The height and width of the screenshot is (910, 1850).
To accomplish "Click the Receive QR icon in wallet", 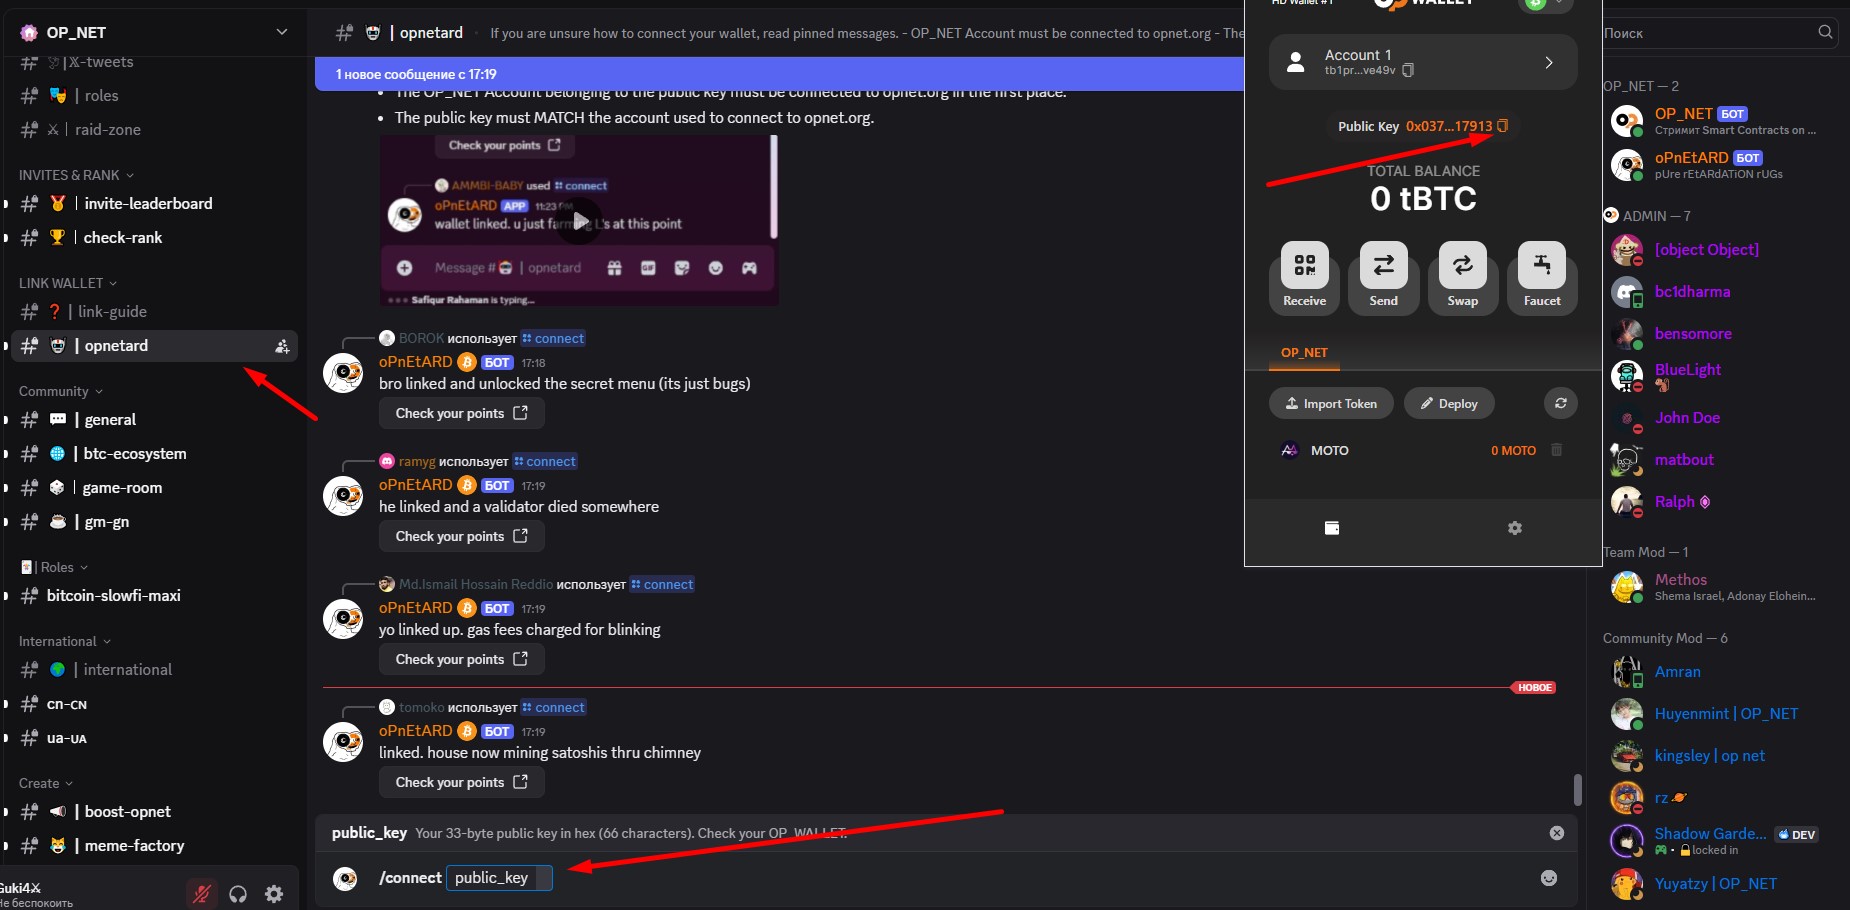I will click(1304, 266).
